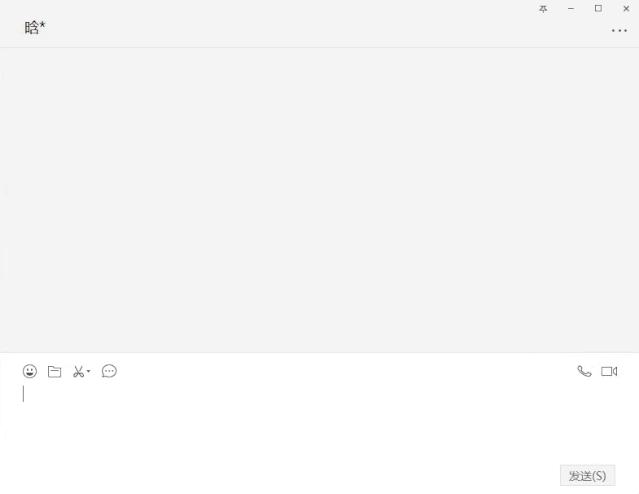Minimize the chat window
The image size is (639, 494).
571,9
